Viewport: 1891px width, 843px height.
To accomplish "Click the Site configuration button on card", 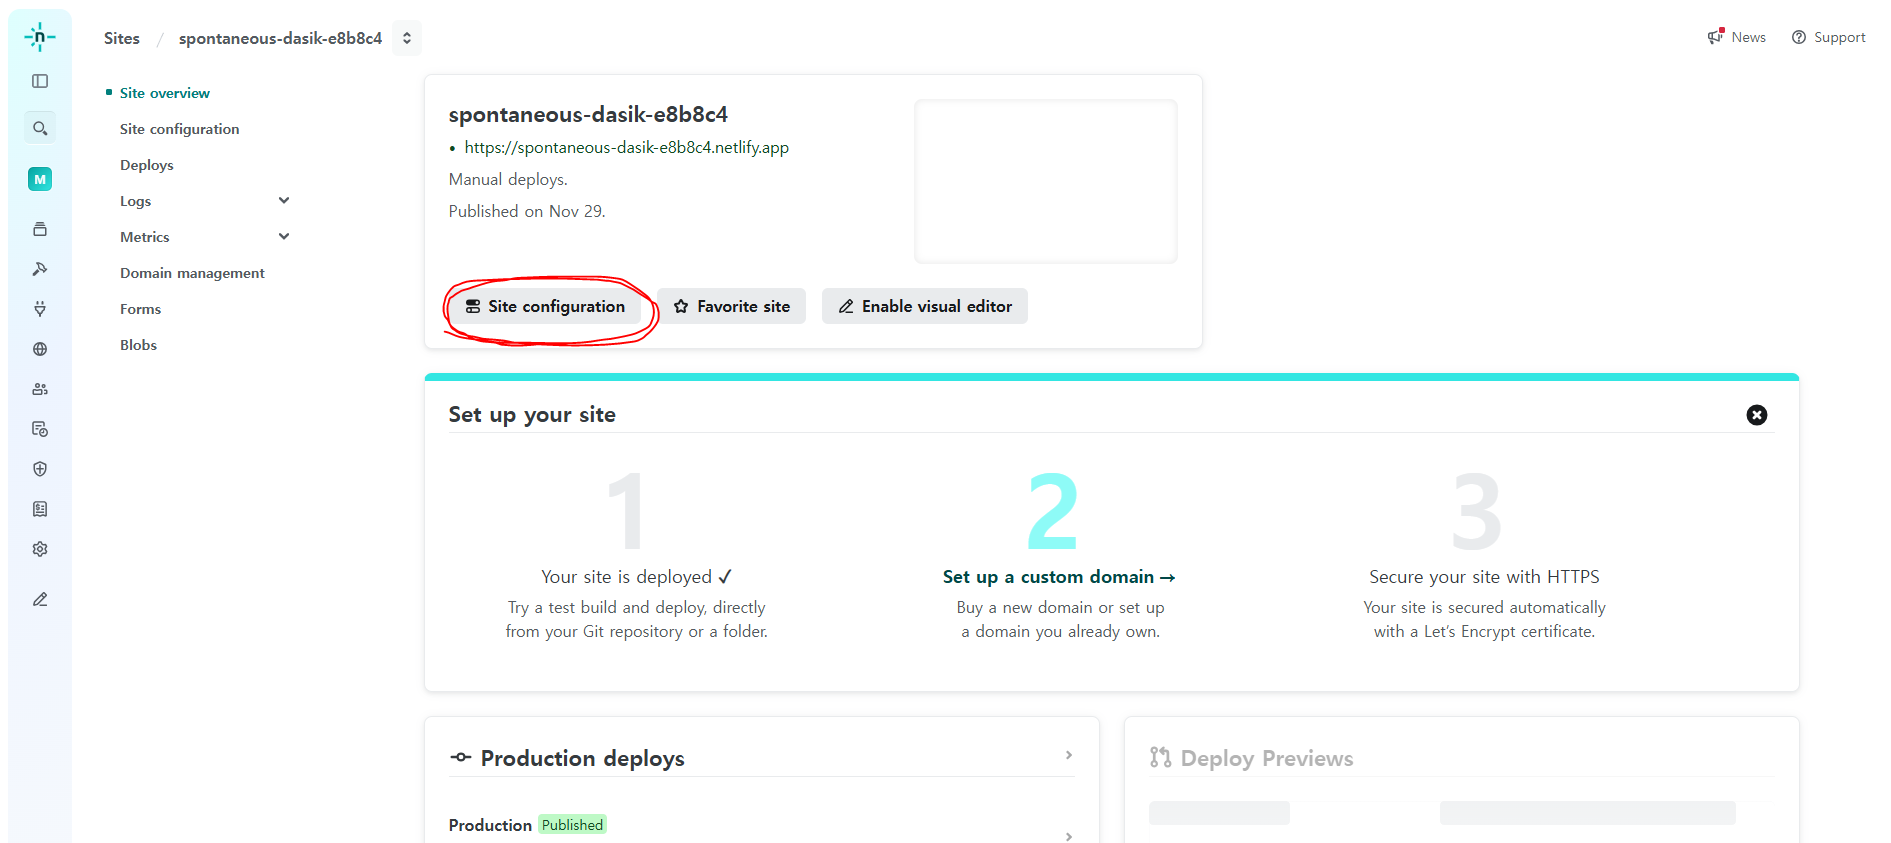I will pos(545,306).
